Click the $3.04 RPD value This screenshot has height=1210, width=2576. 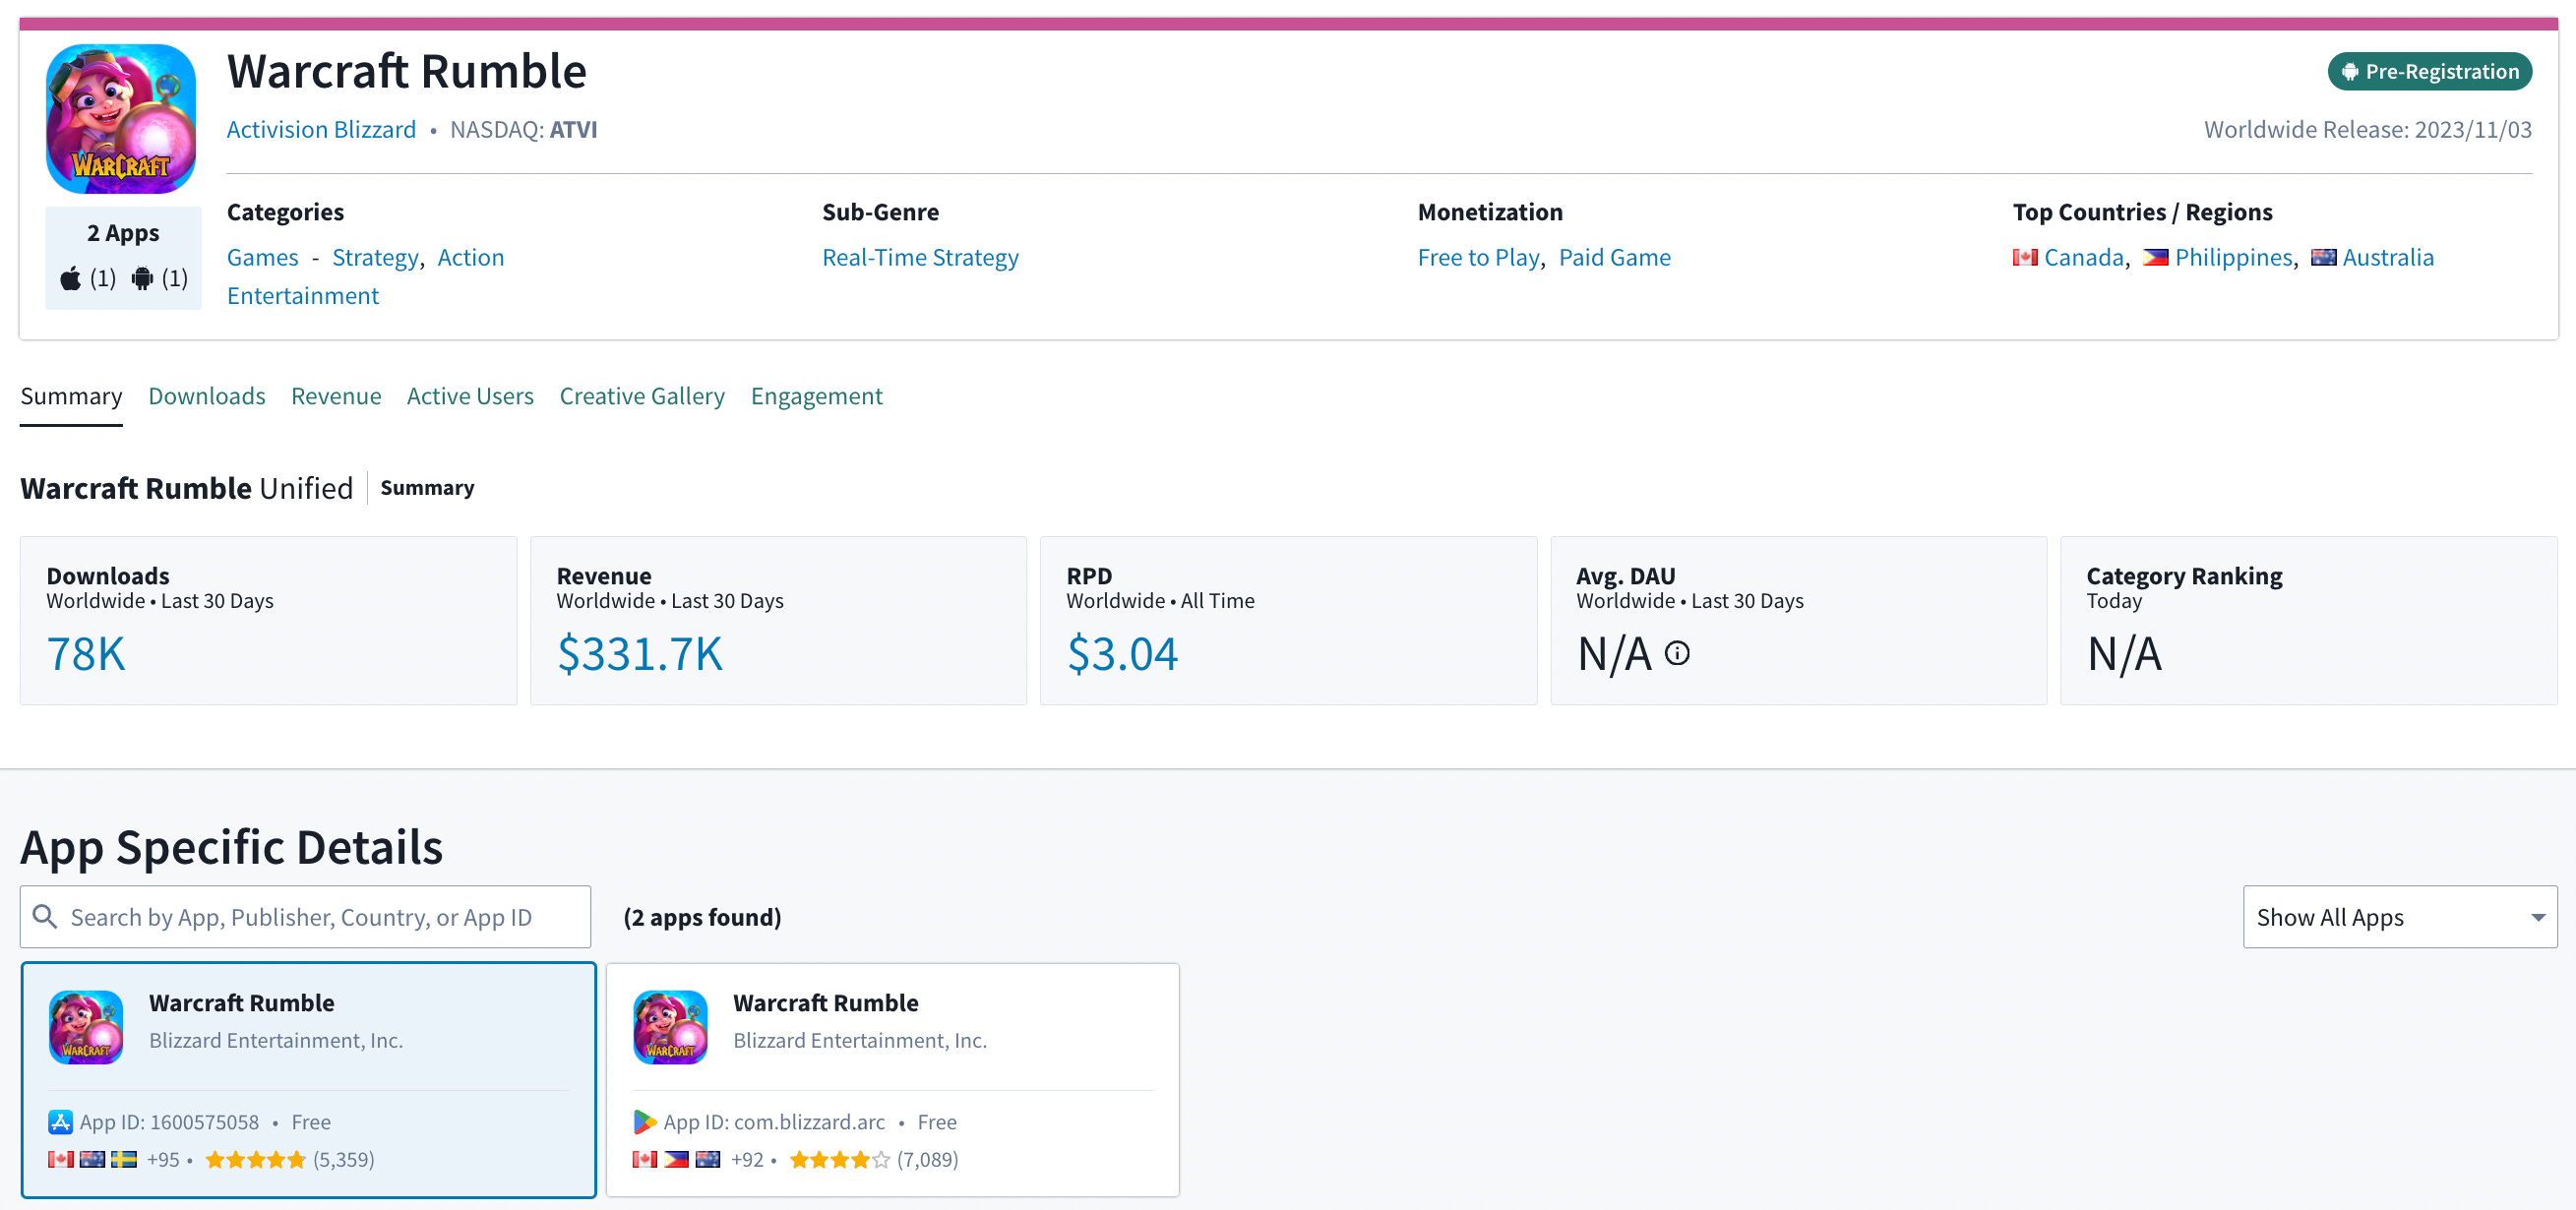(x=1122, y=653)
